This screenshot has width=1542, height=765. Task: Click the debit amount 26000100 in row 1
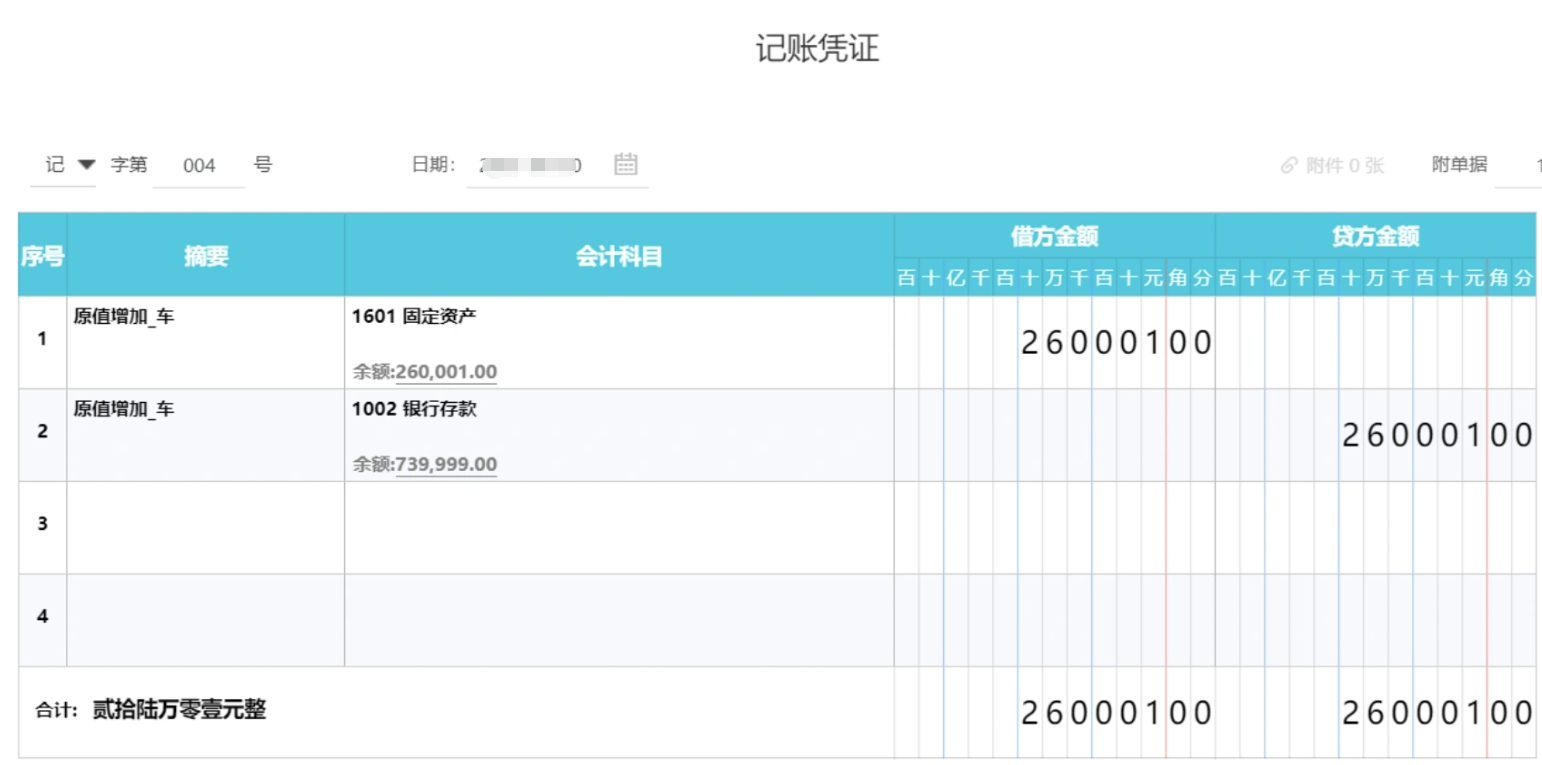1115,343
